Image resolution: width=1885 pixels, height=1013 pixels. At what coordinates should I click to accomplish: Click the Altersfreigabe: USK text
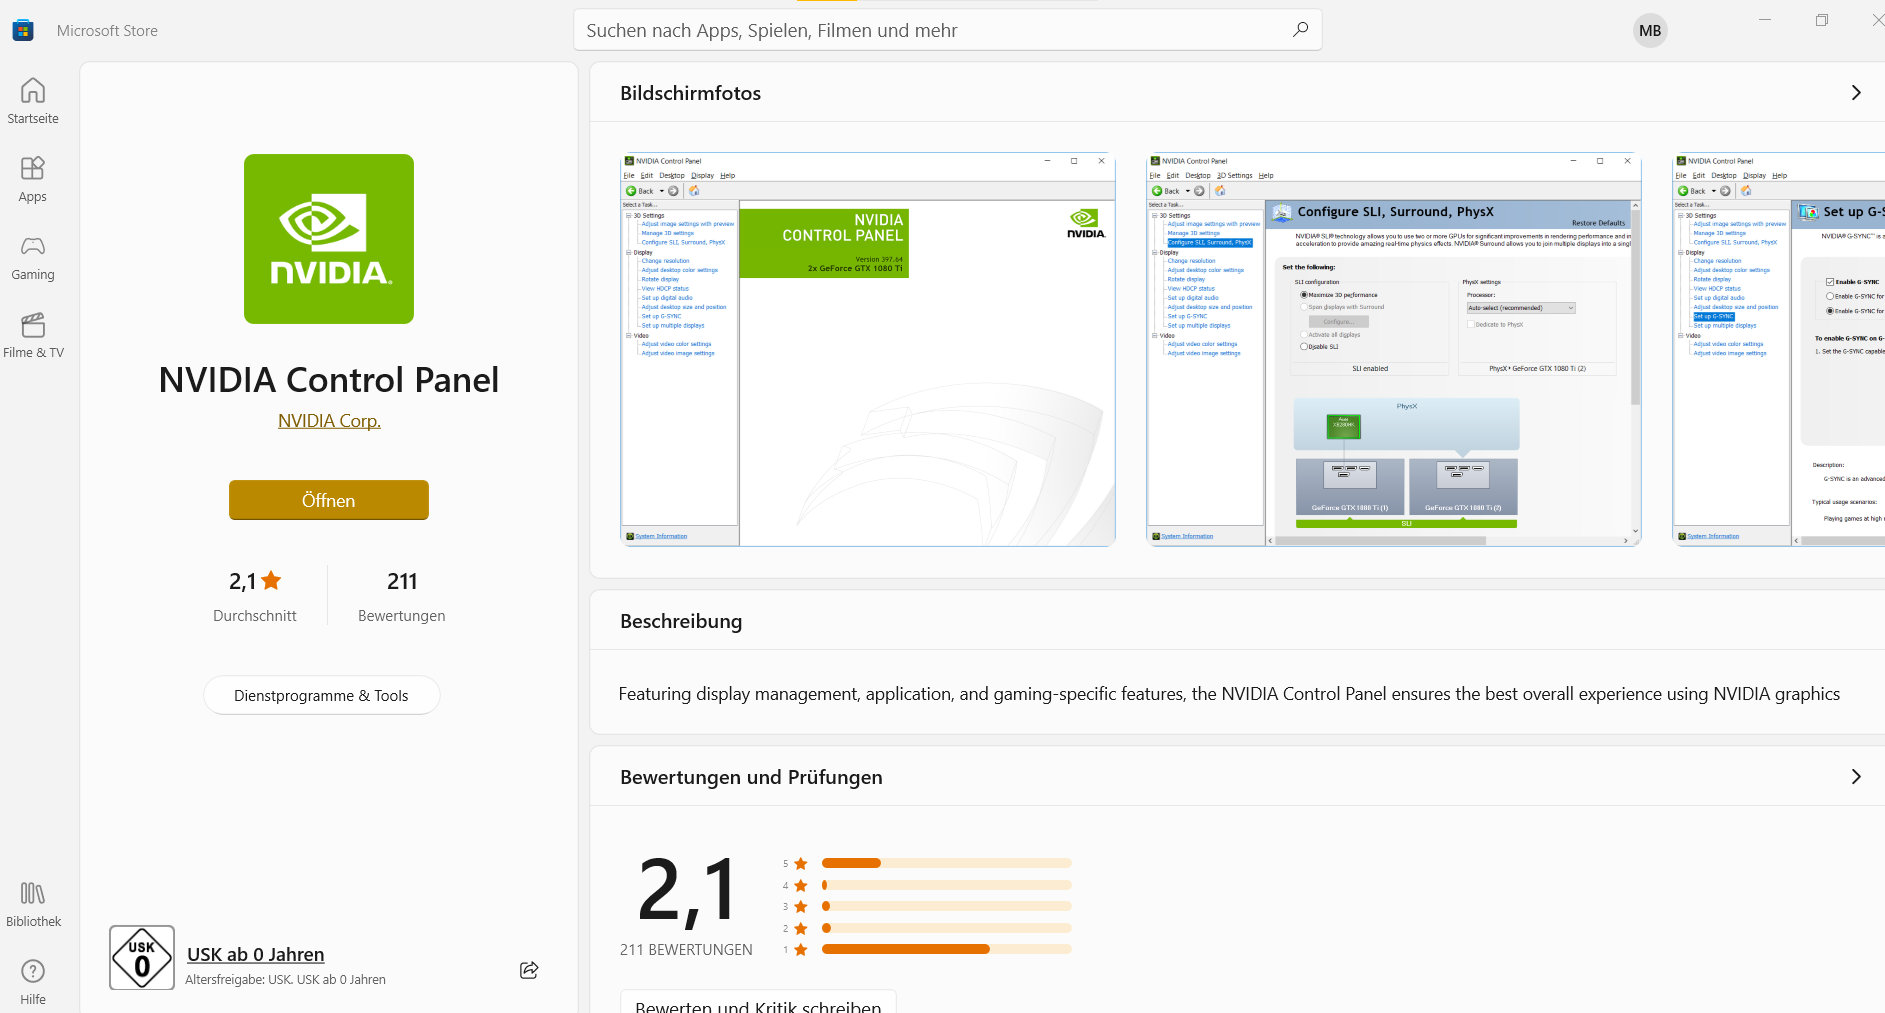pos(285,980)
